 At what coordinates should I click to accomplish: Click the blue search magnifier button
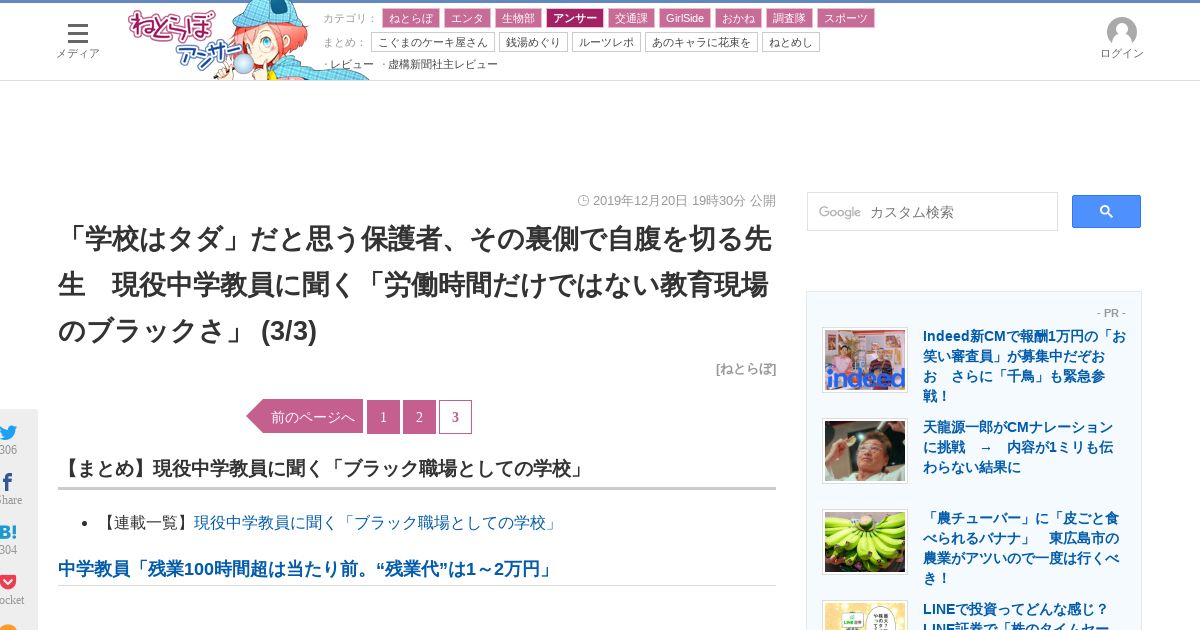pyautogui.click(x=1106, y=211)
